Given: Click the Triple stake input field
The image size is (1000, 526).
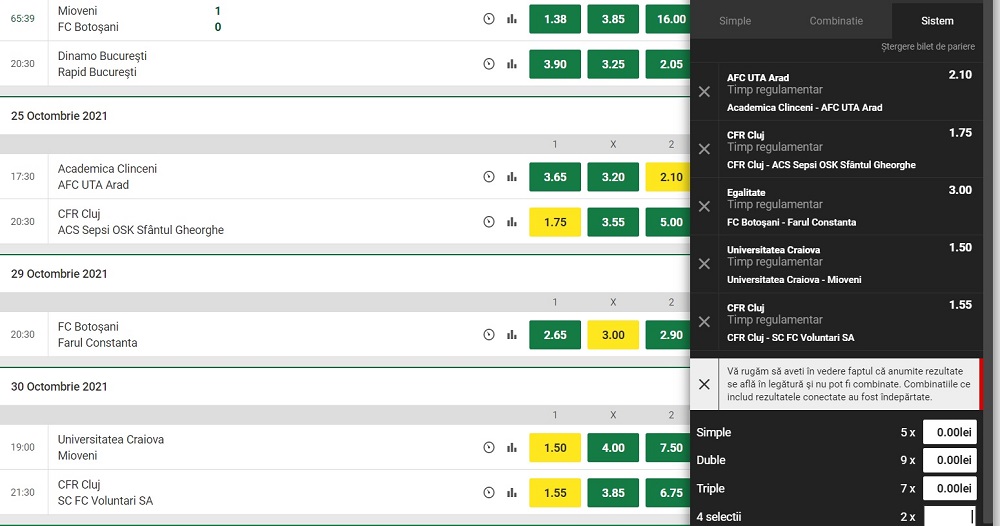Looking at the screenshot, I should coord(949,489).
